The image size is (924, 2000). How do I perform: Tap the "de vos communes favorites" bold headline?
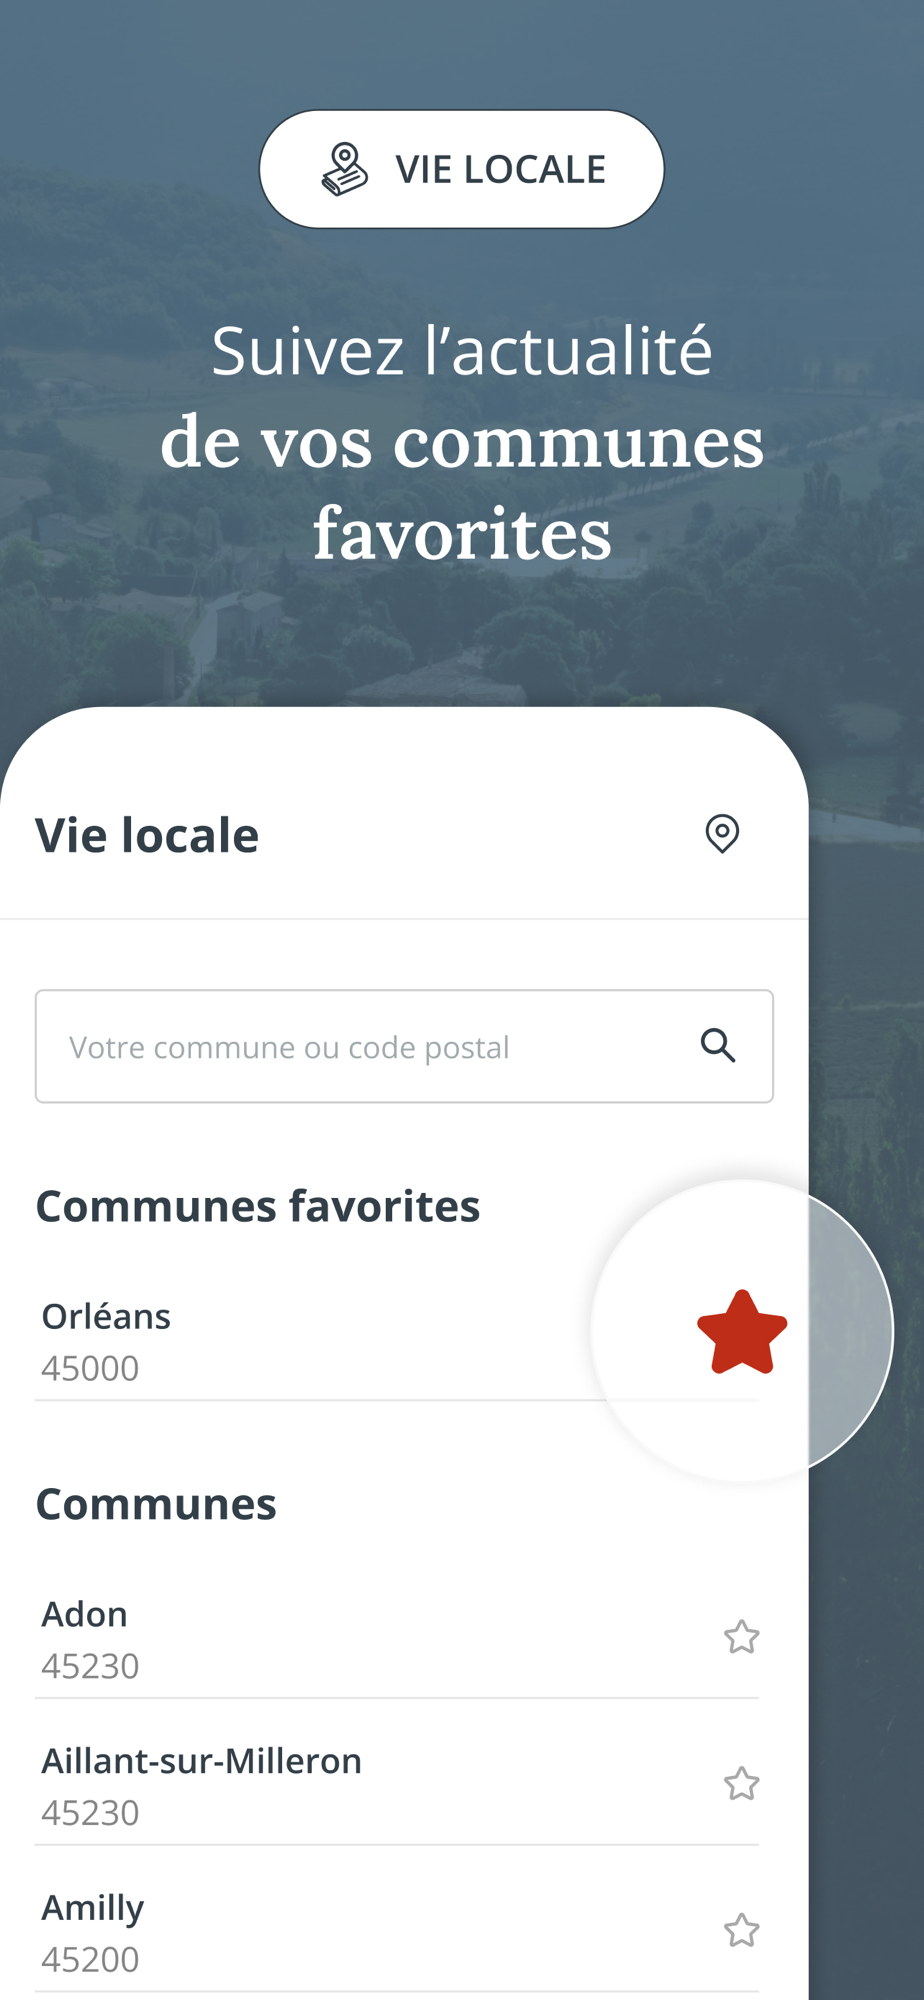[x=462, y=488]
